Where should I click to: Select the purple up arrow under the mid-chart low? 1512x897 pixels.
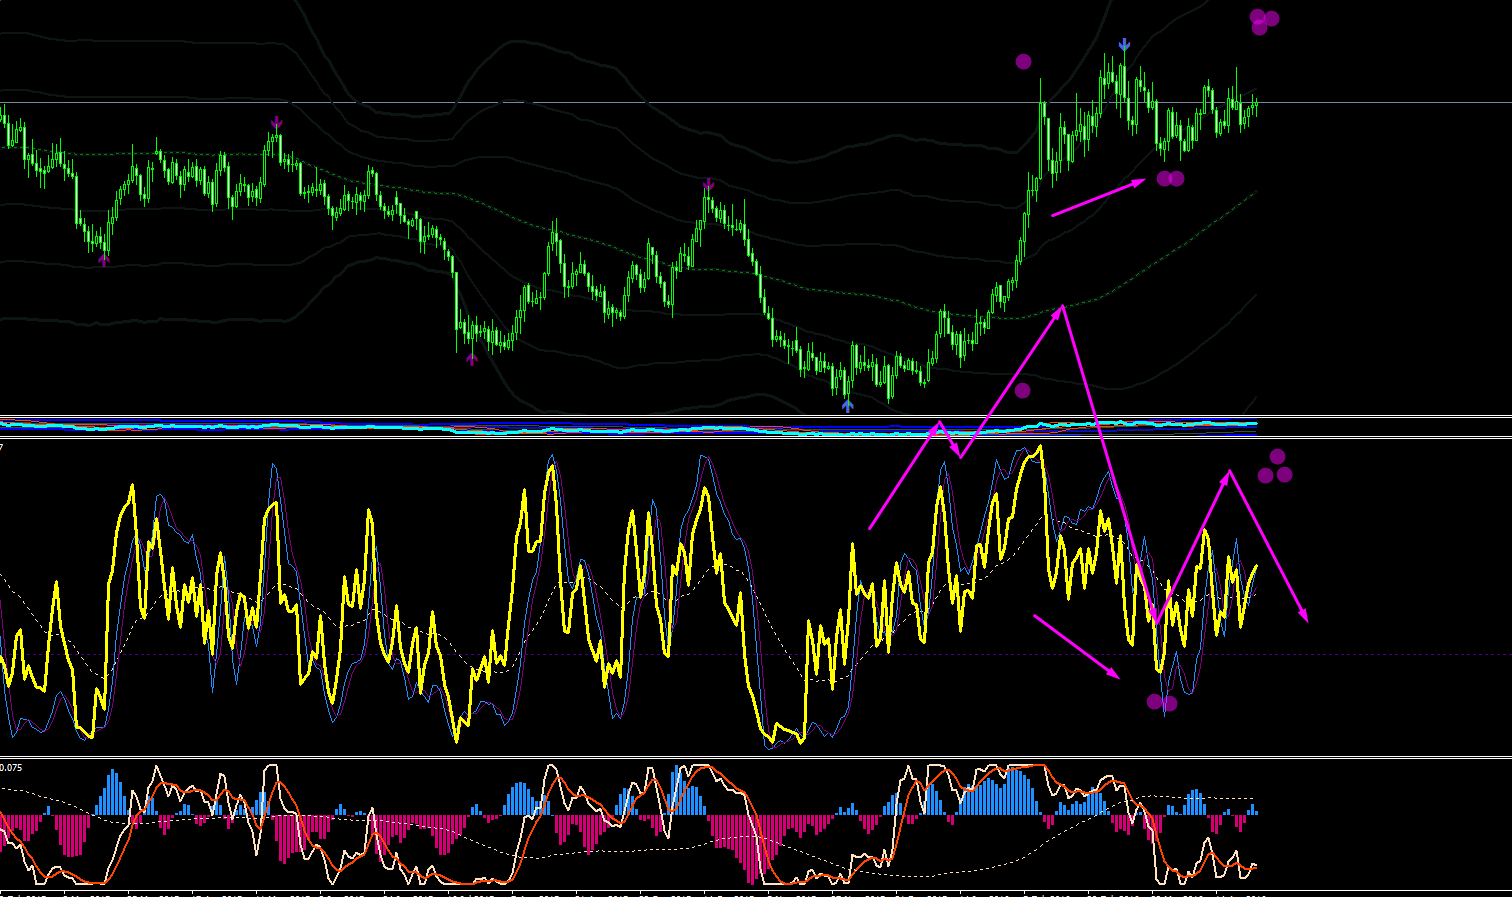coord(472,358)
